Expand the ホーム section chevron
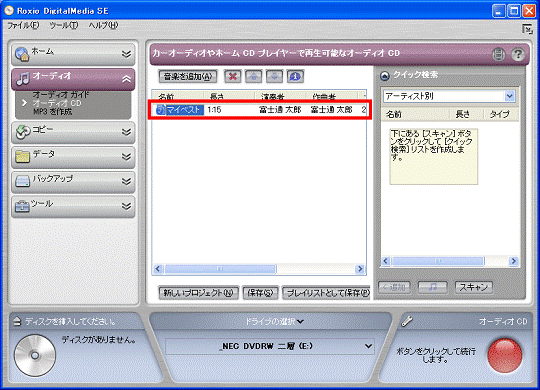This screenshot has height=390, width=540. pos(126,54)
